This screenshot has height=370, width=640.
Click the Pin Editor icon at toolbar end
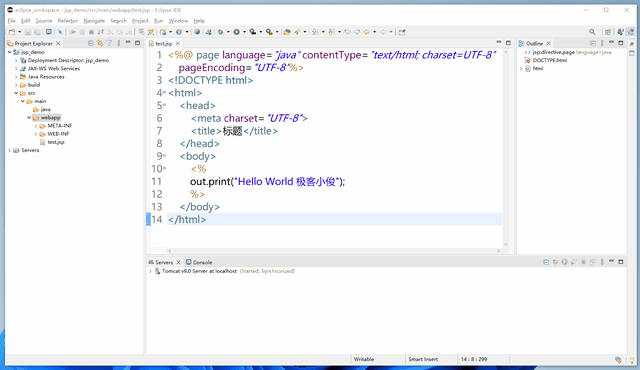(402, 32)
